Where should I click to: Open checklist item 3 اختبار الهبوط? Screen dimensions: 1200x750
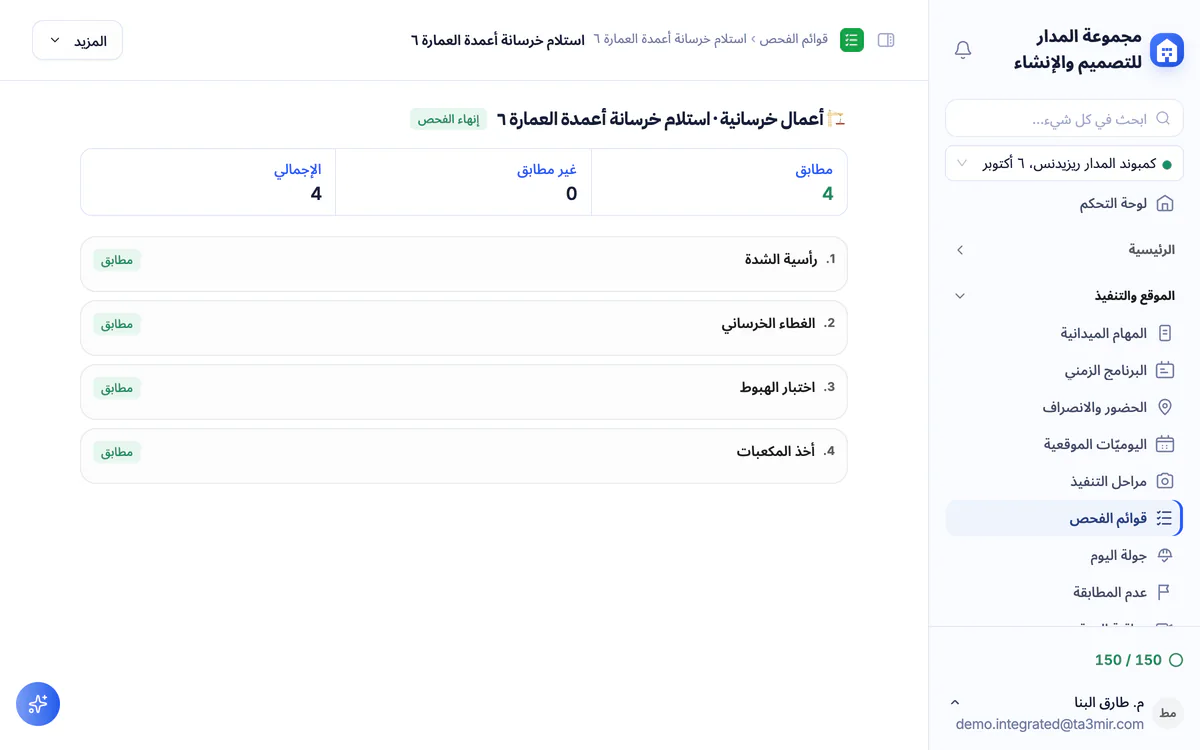[x=464, y=392]
